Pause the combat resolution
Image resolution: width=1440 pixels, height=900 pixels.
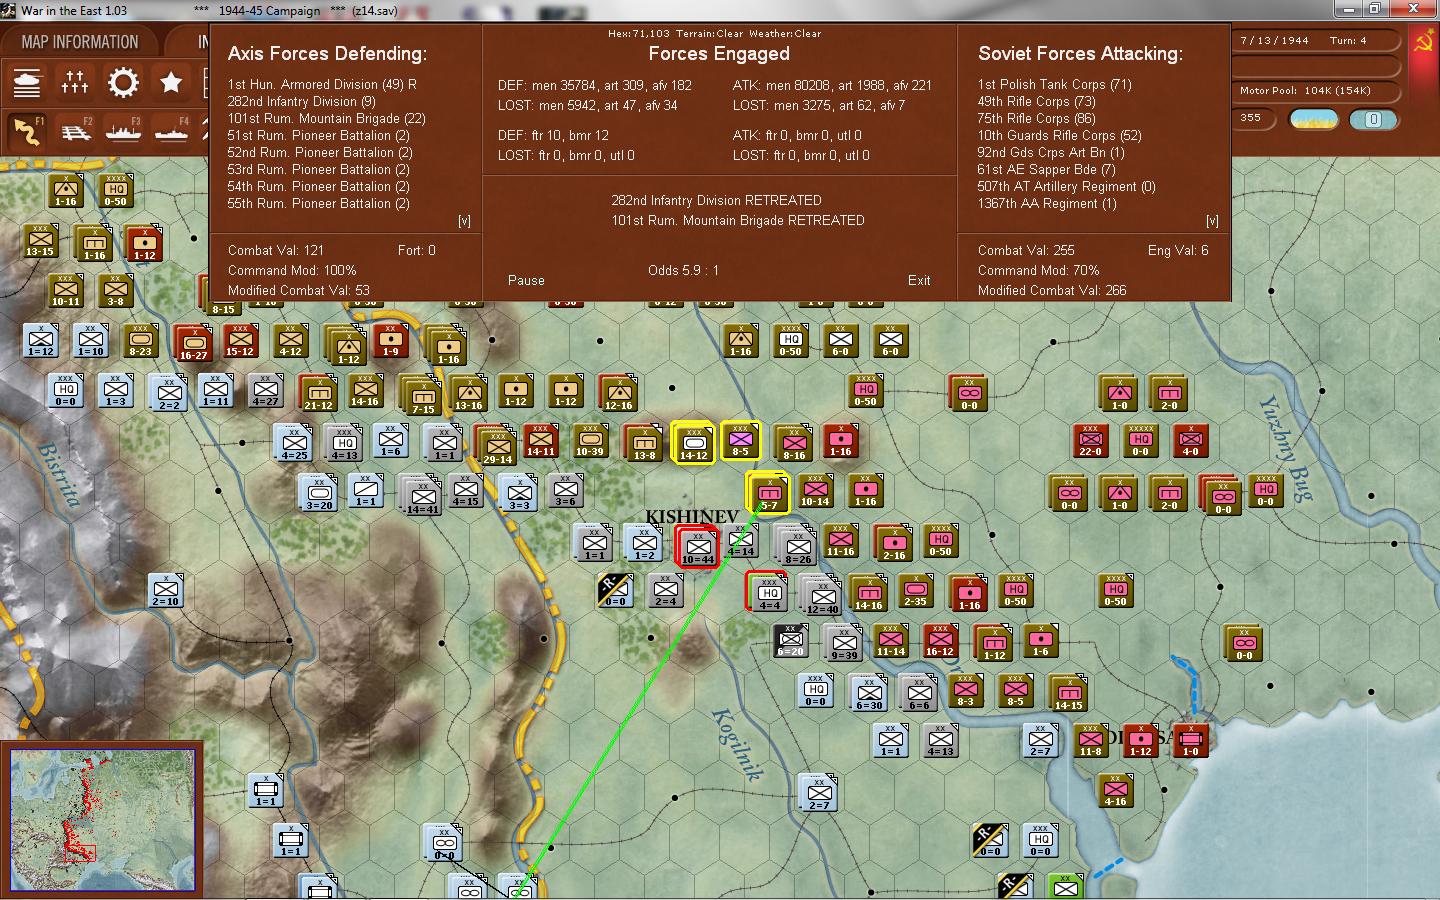526,281
